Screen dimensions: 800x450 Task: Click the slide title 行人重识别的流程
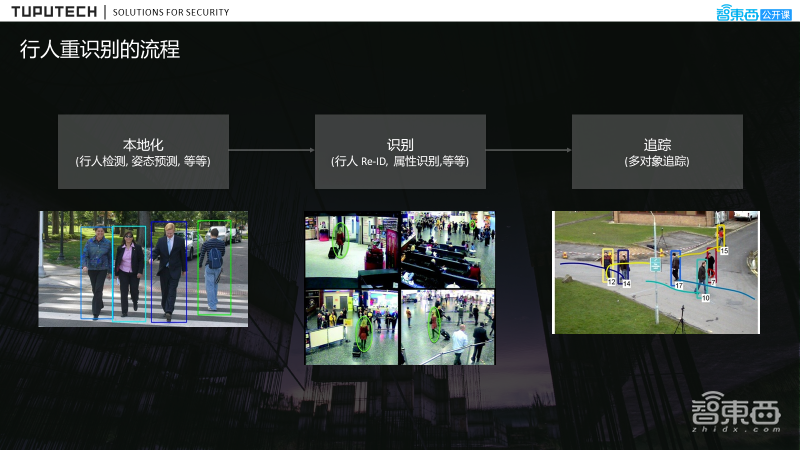coord(100,49)
